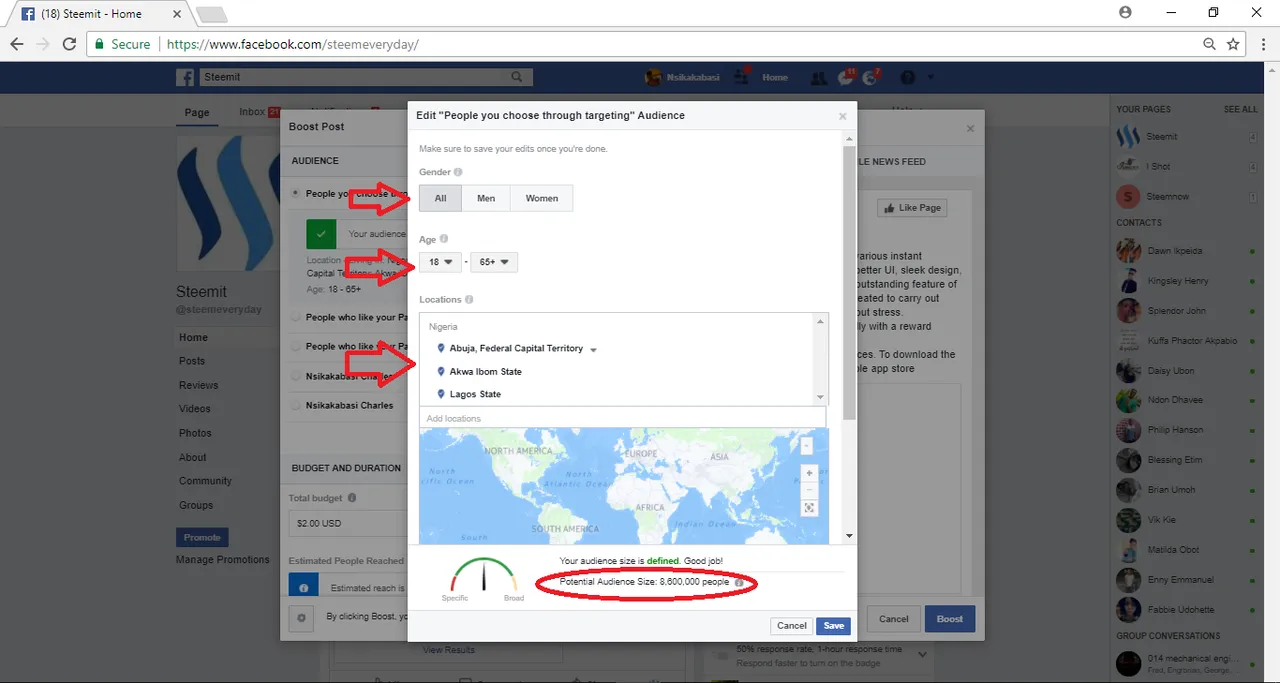Go to Posts in page sidebar
The height and width of the screenshot is (683, 1280).
point(192,361)
